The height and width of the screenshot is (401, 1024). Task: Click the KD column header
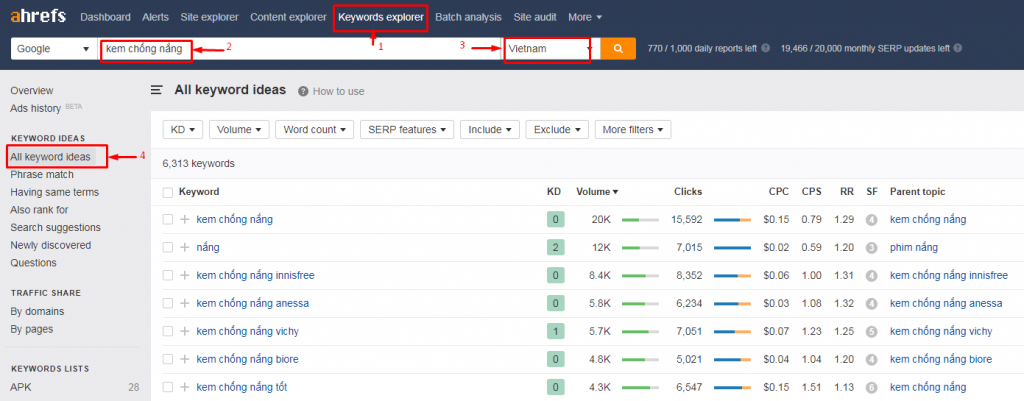[x=554, y=192]
